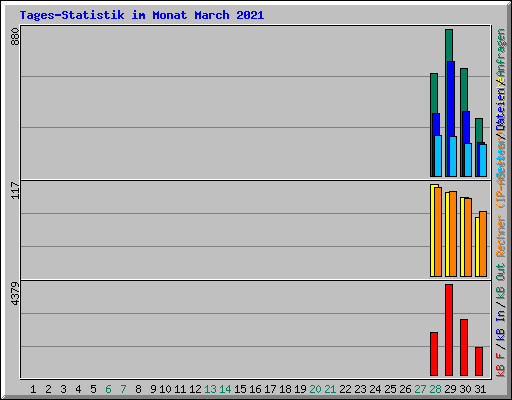Click the 'Anfragen' legend label
512x400 pixels.
point(501,53)
